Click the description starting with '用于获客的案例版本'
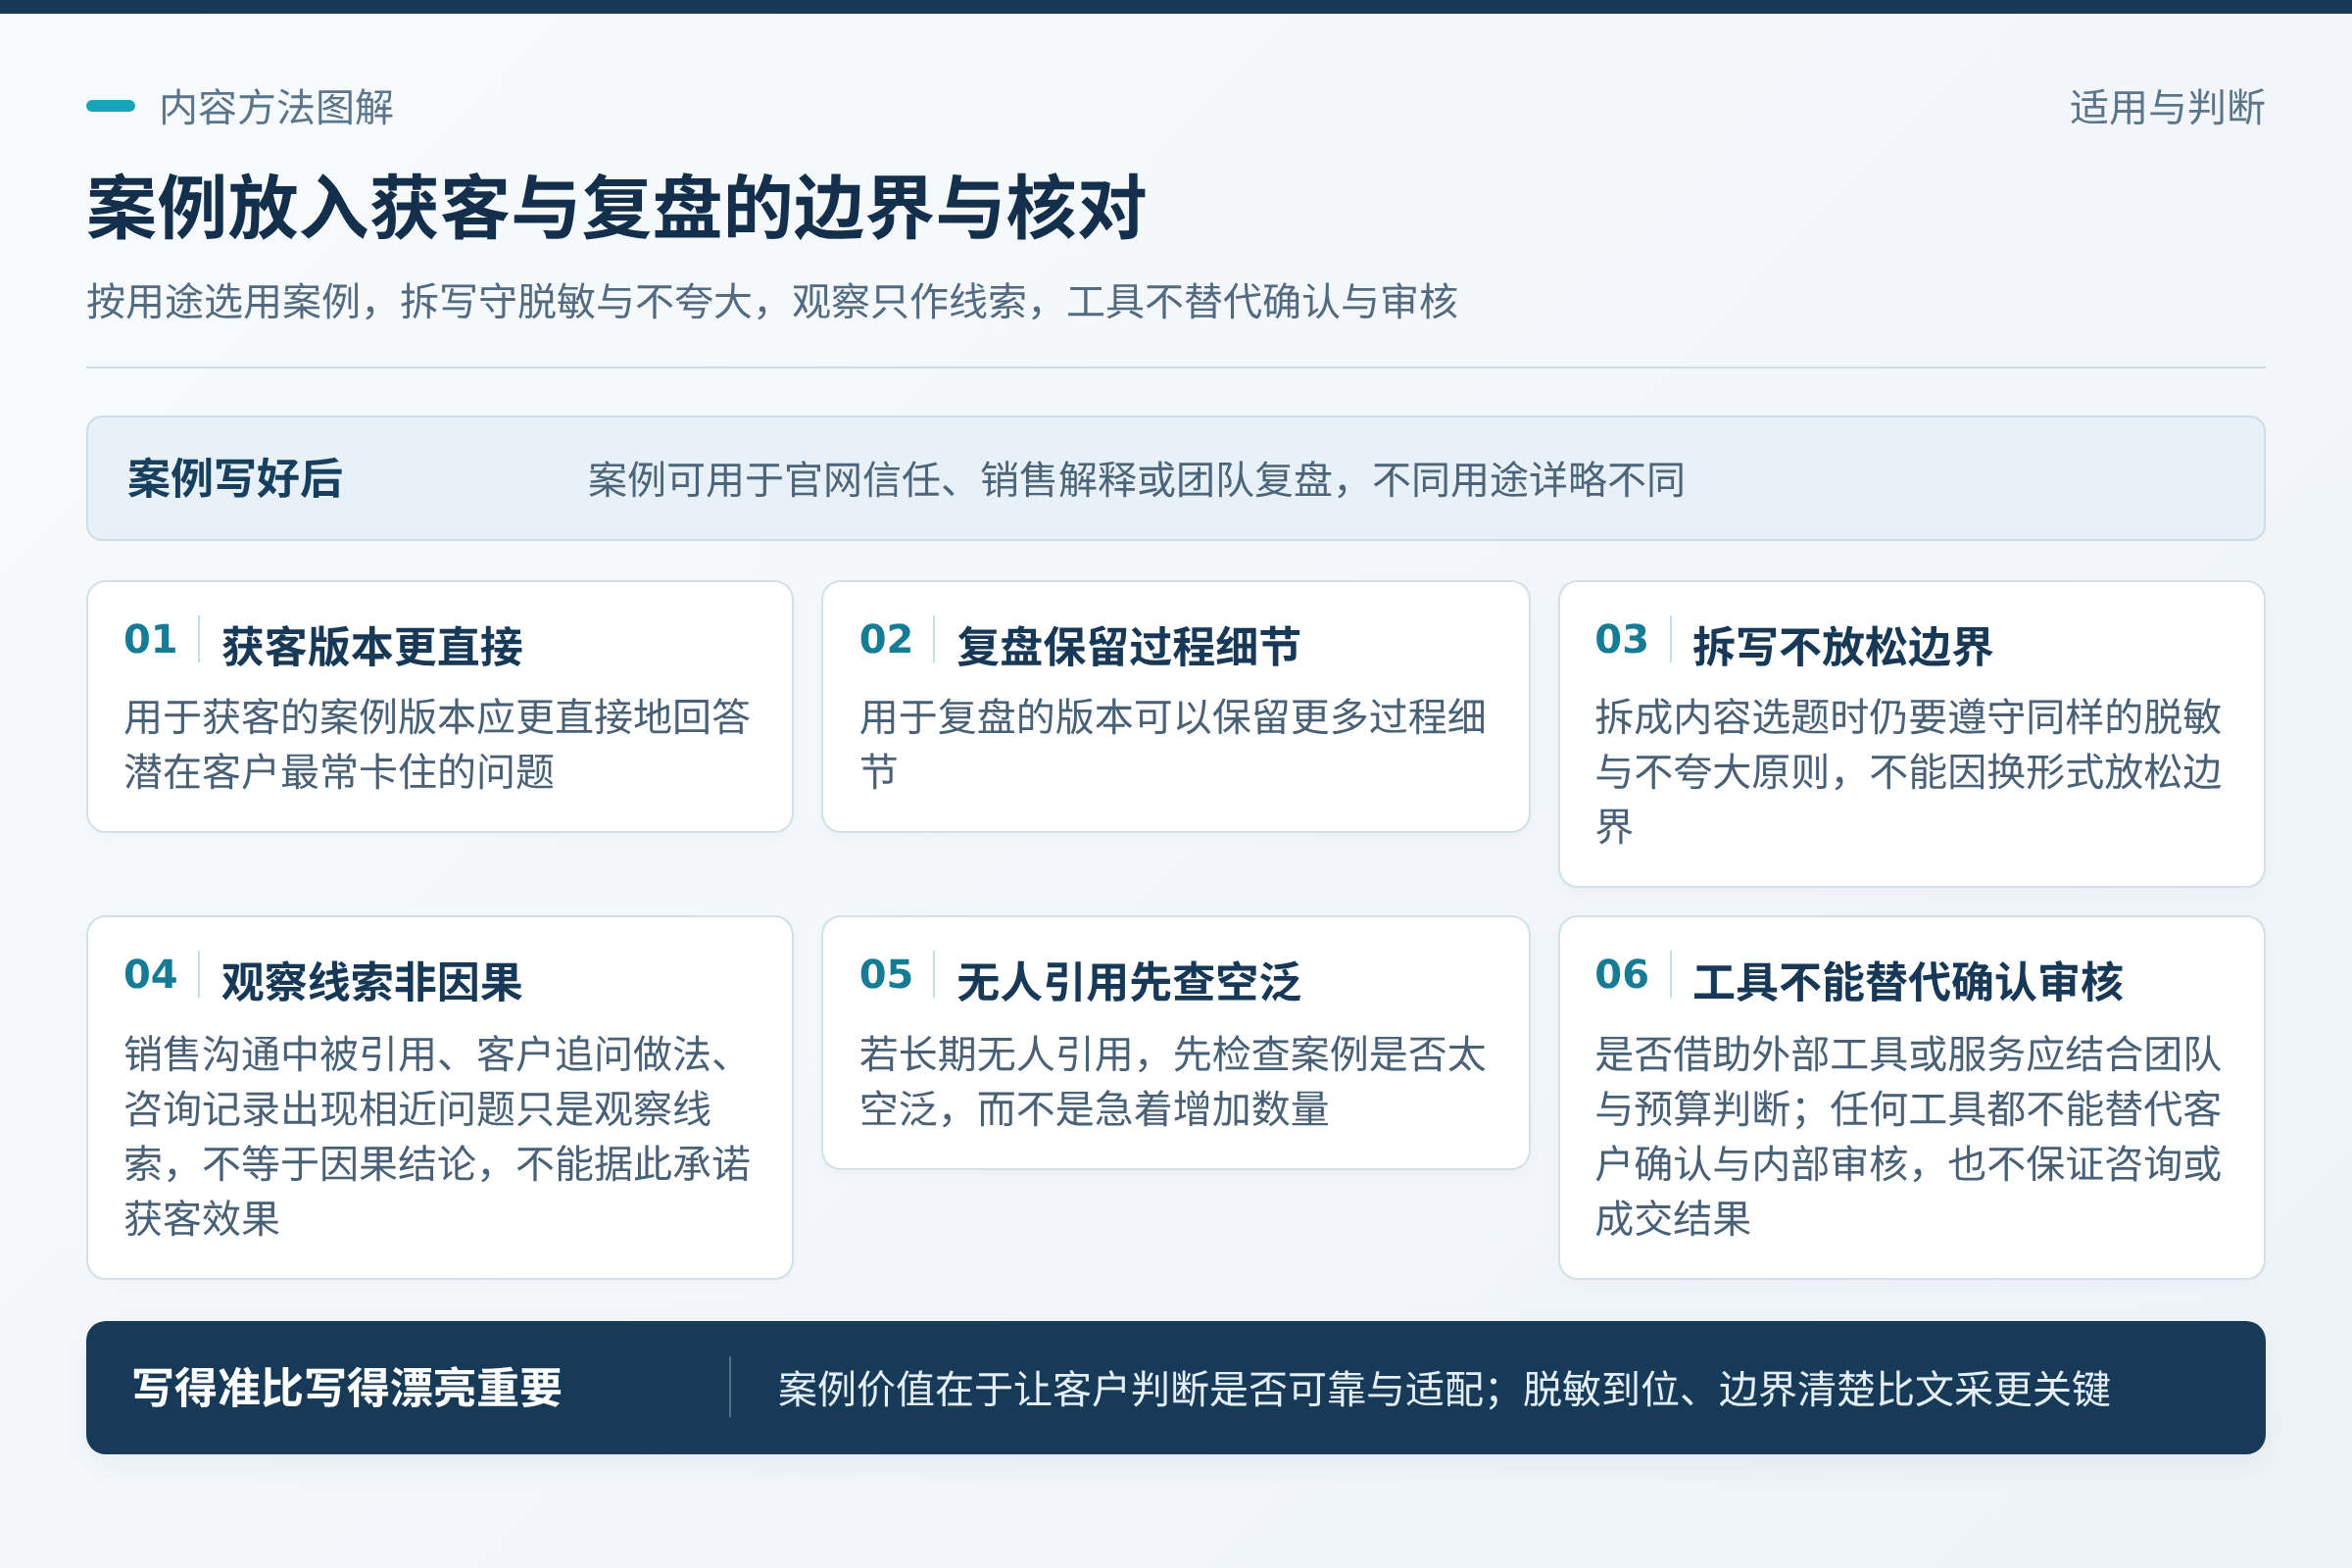 437,744
